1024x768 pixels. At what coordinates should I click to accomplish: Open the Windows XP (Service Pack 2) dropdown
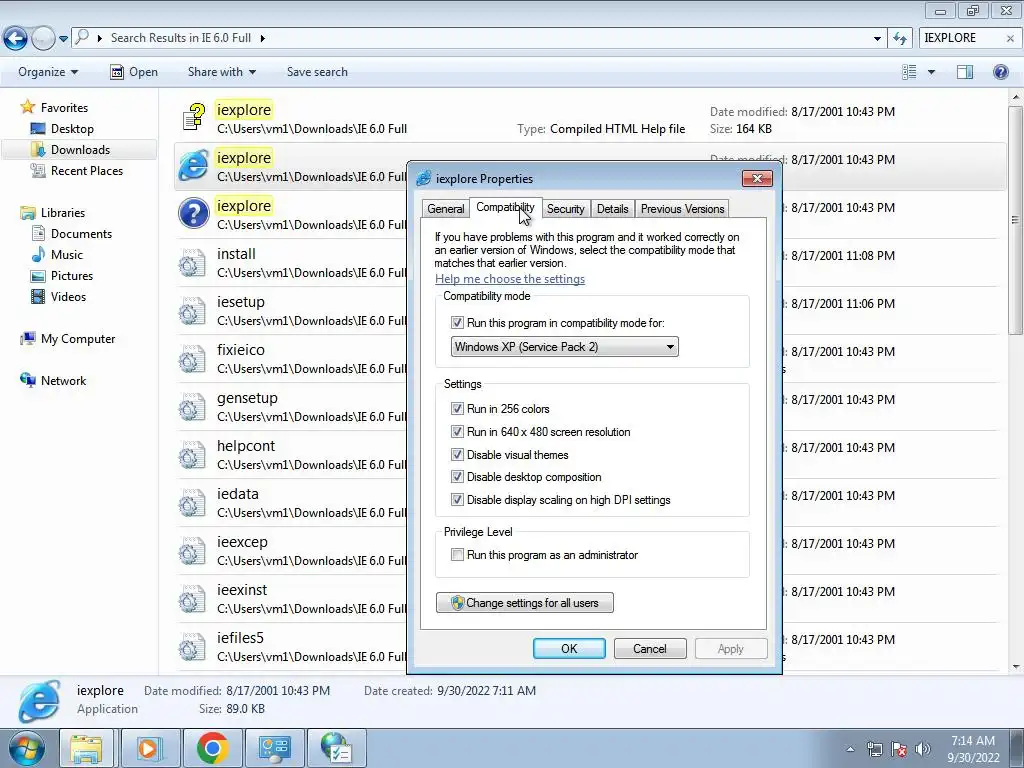565,347
